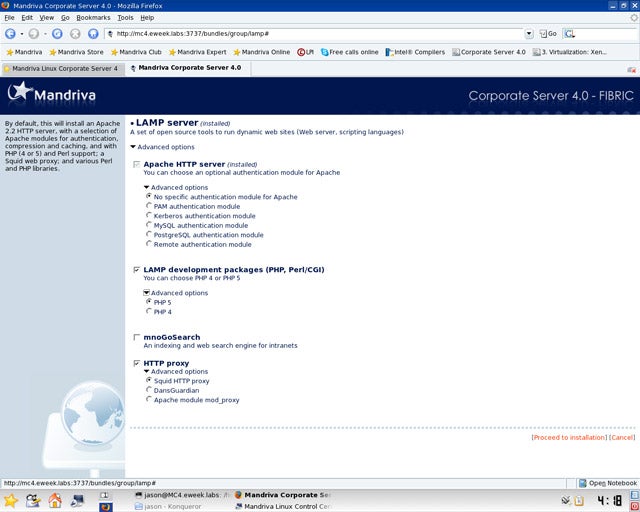The height and width of the screenshot is (512, 640).
Task: Click the Google search input field
Action: point(607,34)
